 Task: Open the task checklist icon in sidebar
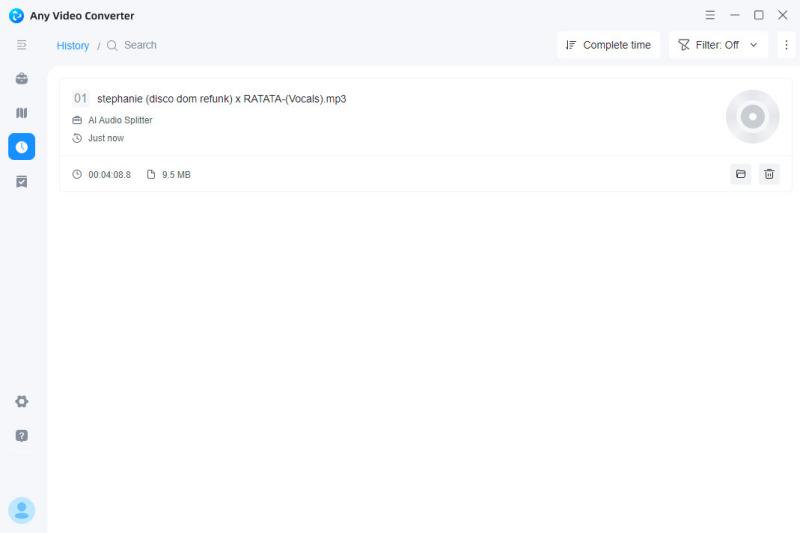click(x=22, y=181)
